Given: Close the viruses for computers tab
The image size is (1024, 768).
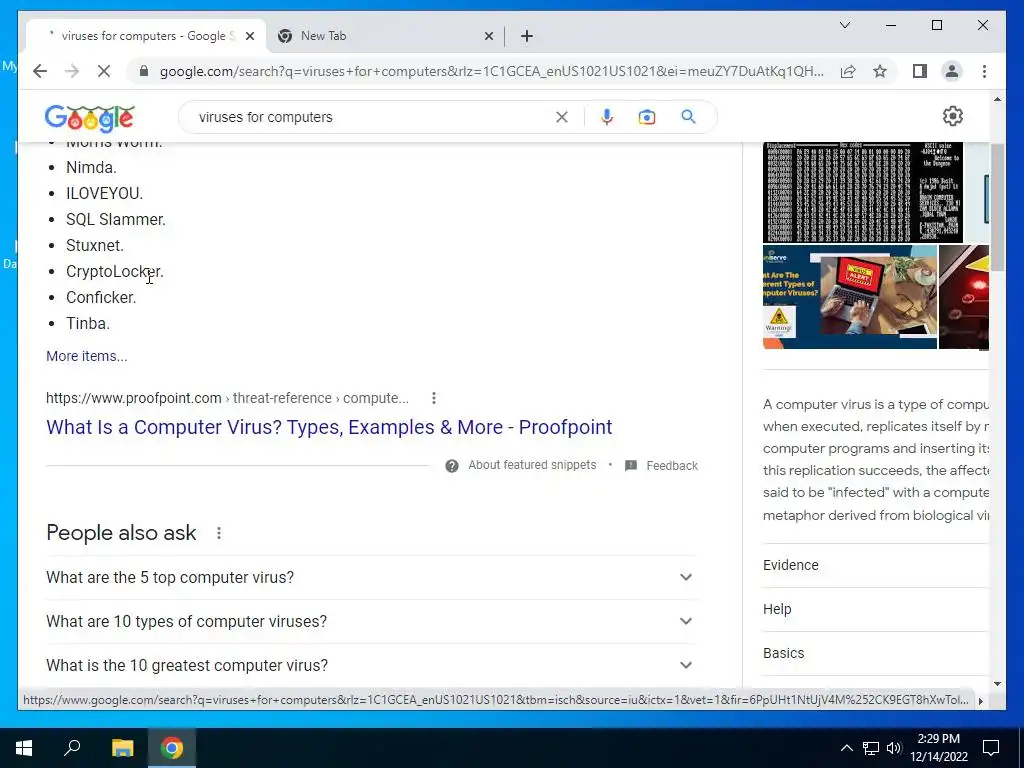Looking at the screenshot, I should (x=249, y=36).
